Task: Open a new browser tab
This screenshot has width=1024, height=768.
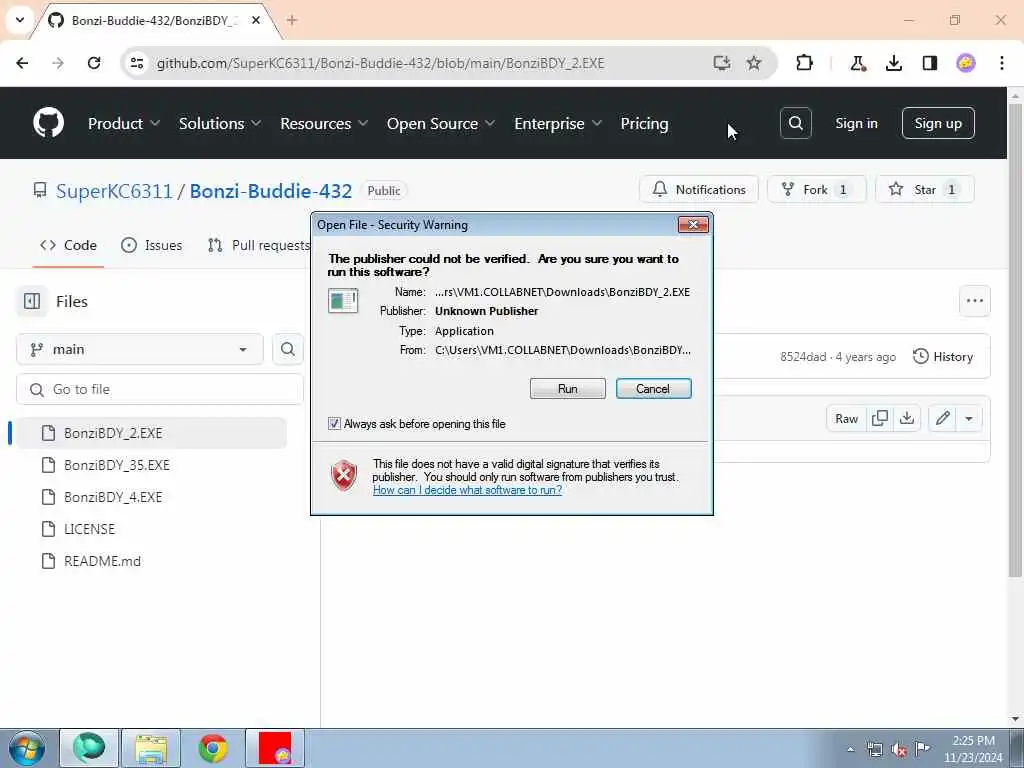Action: click(292, 20)
